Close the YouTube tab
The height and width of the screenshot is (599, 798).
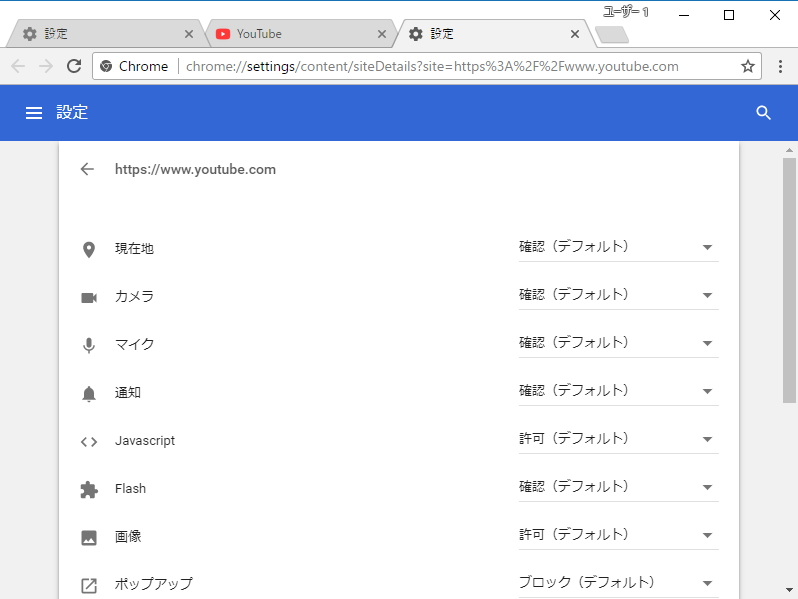click(x=382, y=34)
